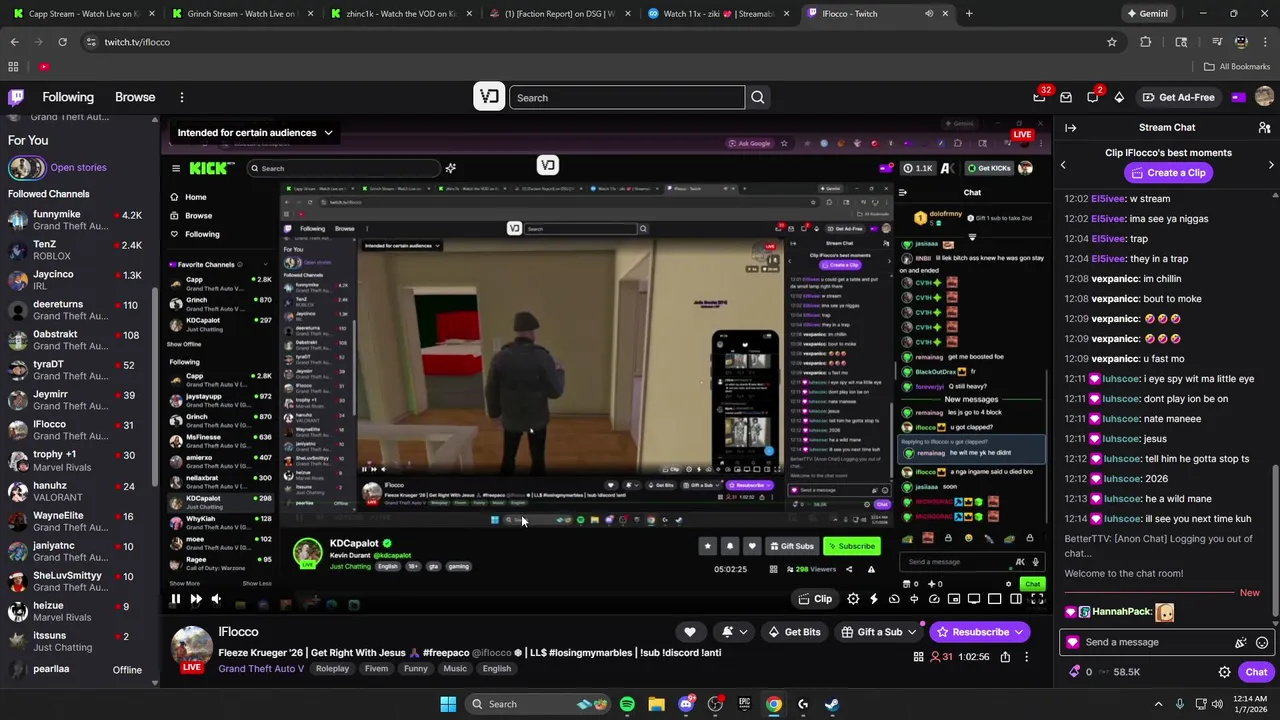Expand the Gift a Sub arrow
1280x720 pixels.
pyautogui.click(x=910, y=632)
